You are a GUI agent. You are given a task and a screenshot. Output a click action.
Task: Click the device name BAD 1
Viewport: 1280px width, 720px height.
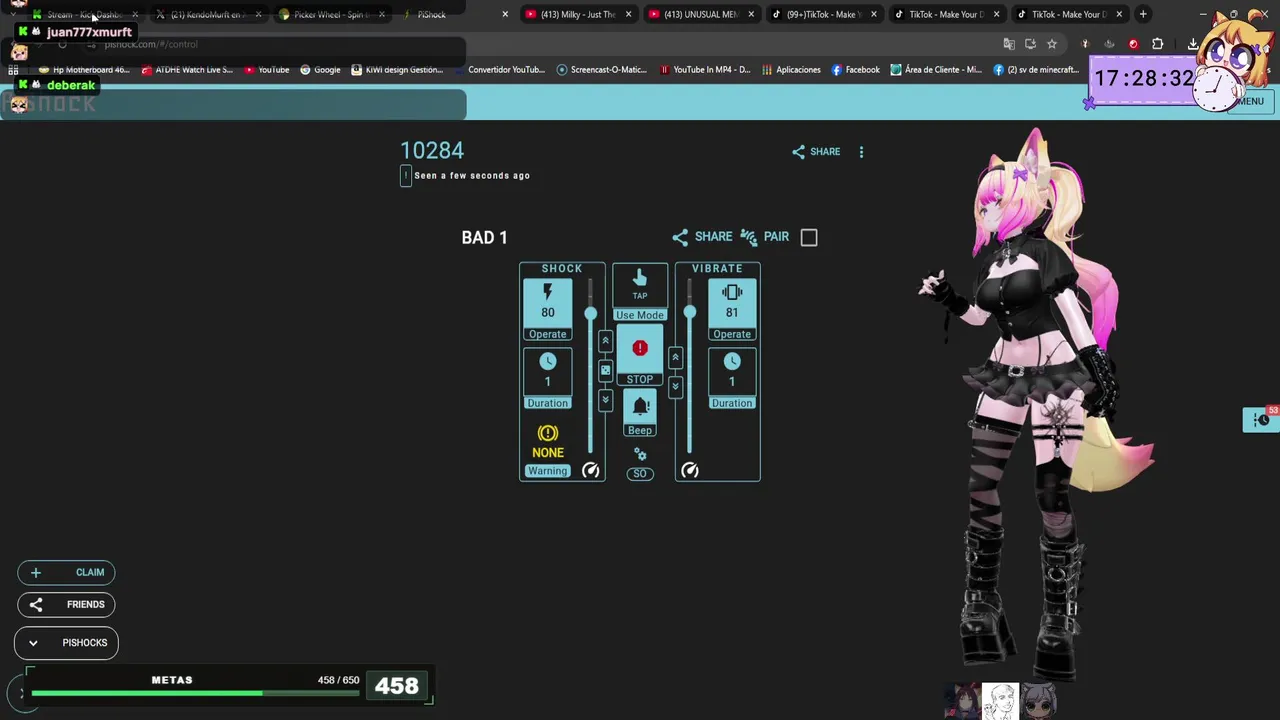484,238
